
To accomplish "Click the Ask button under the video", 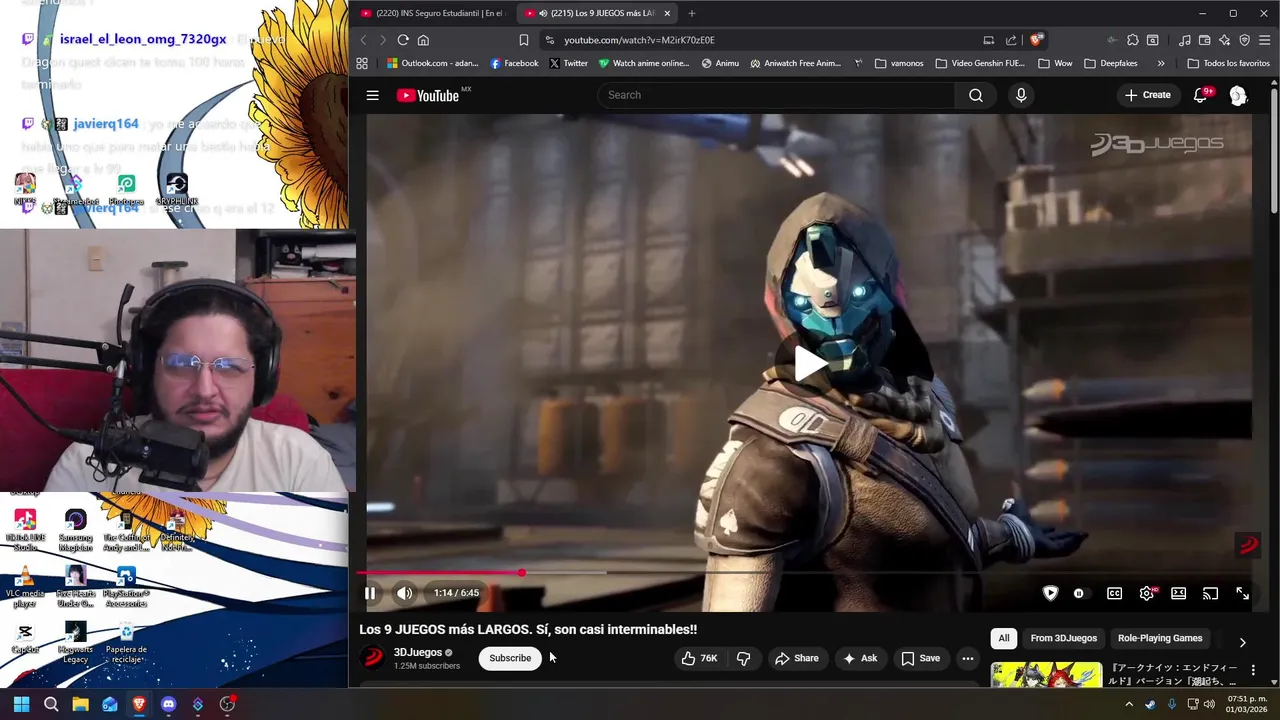I will coord(859,658).
